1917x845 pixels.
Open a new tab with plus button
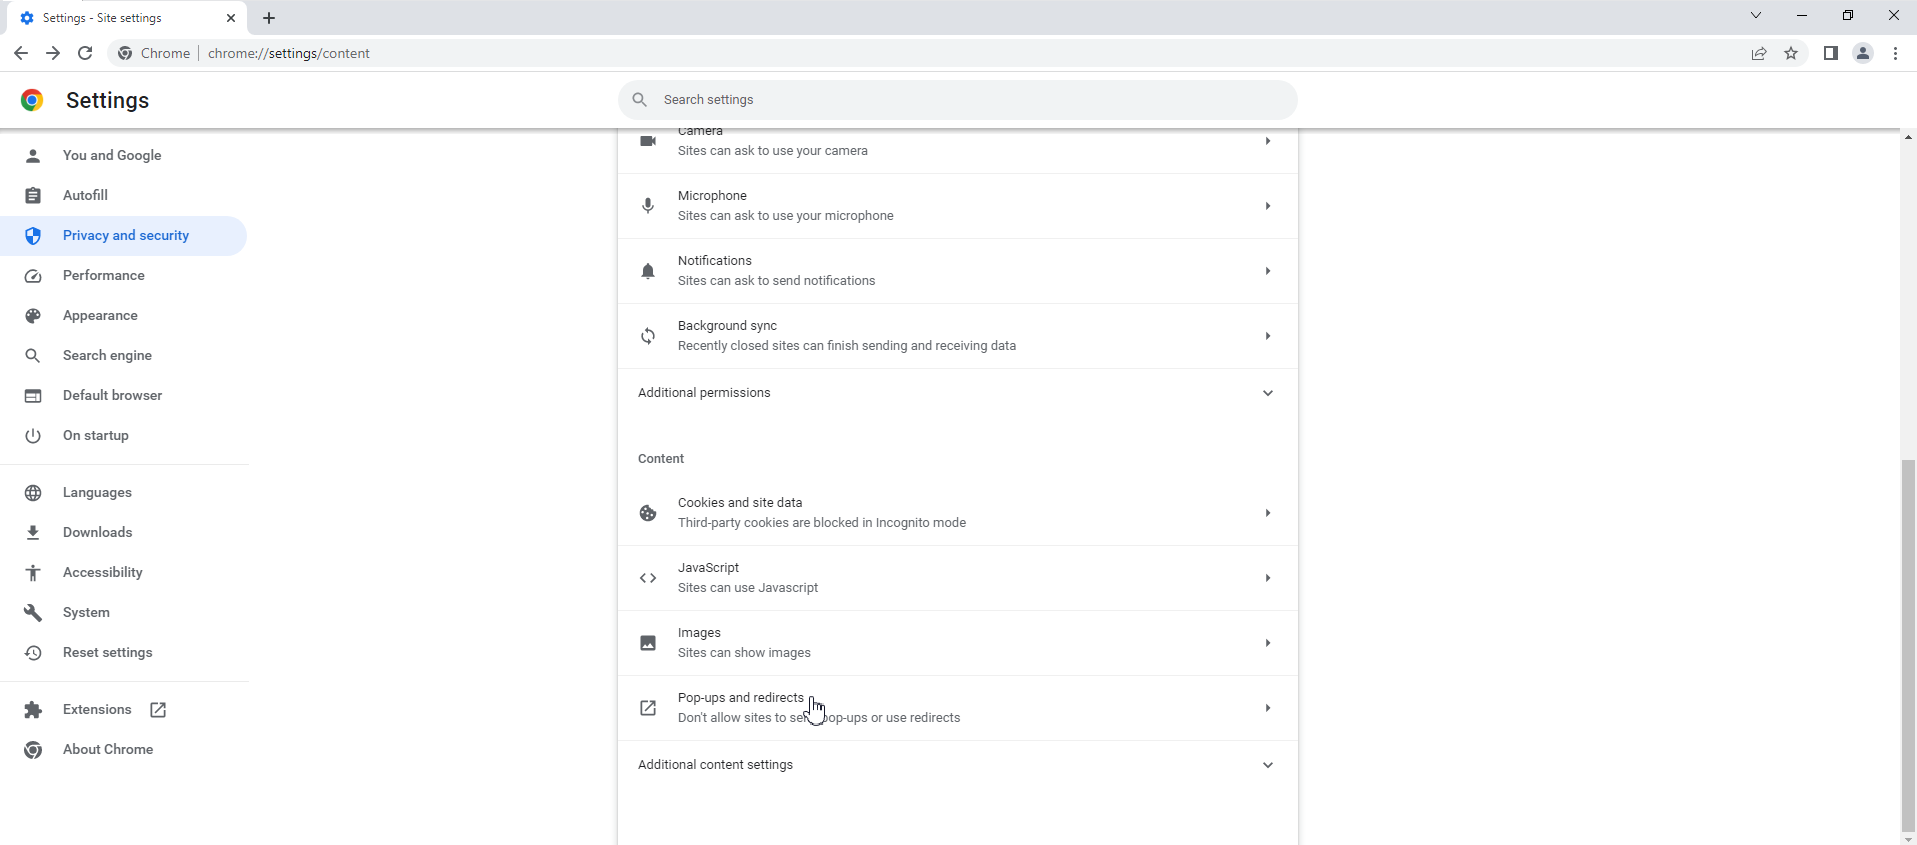(269, 18)
